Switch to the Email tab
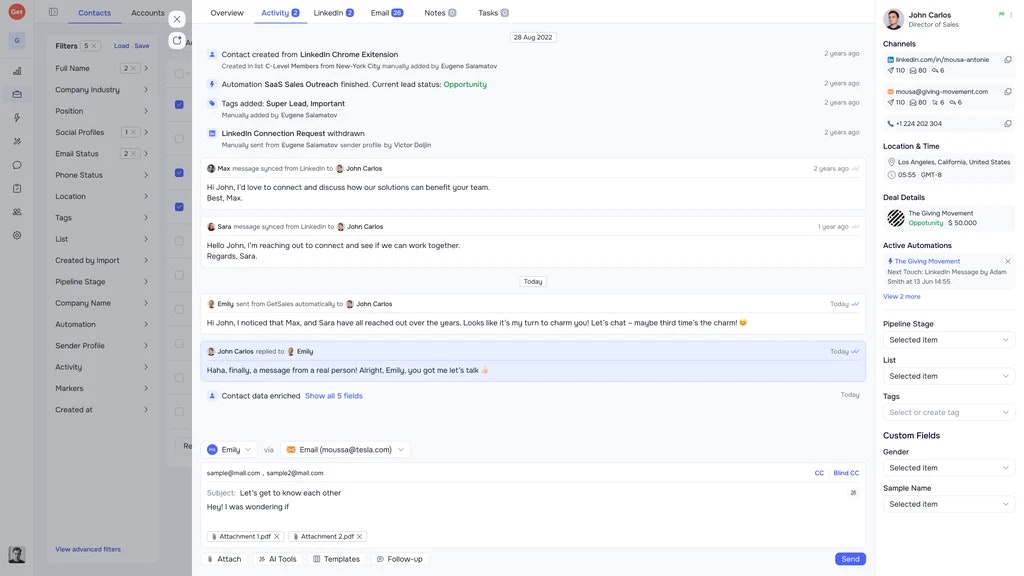The height and width of the screenshot is (576, 1024). coord(387,12)
